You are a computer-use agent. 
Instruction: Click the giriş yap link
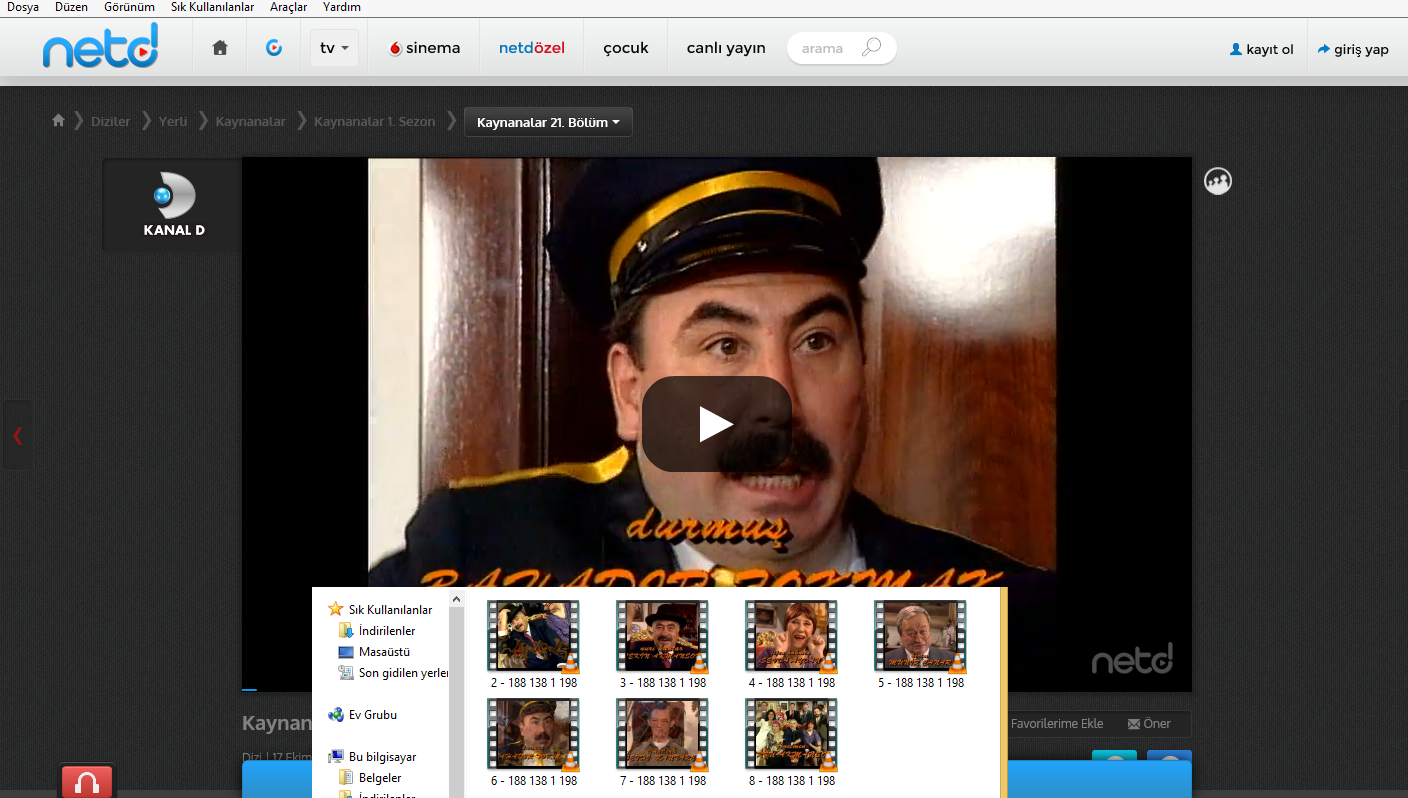(x=1353, y=49)
